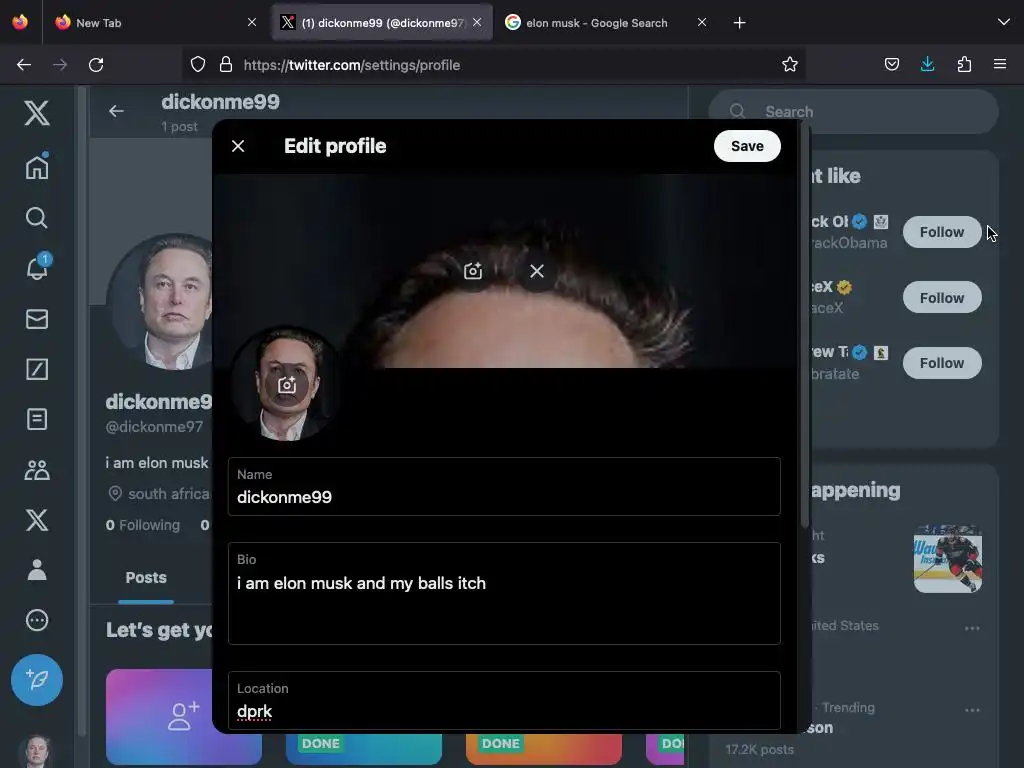
Task: Edit the Location field
Action: click(504, 700)
